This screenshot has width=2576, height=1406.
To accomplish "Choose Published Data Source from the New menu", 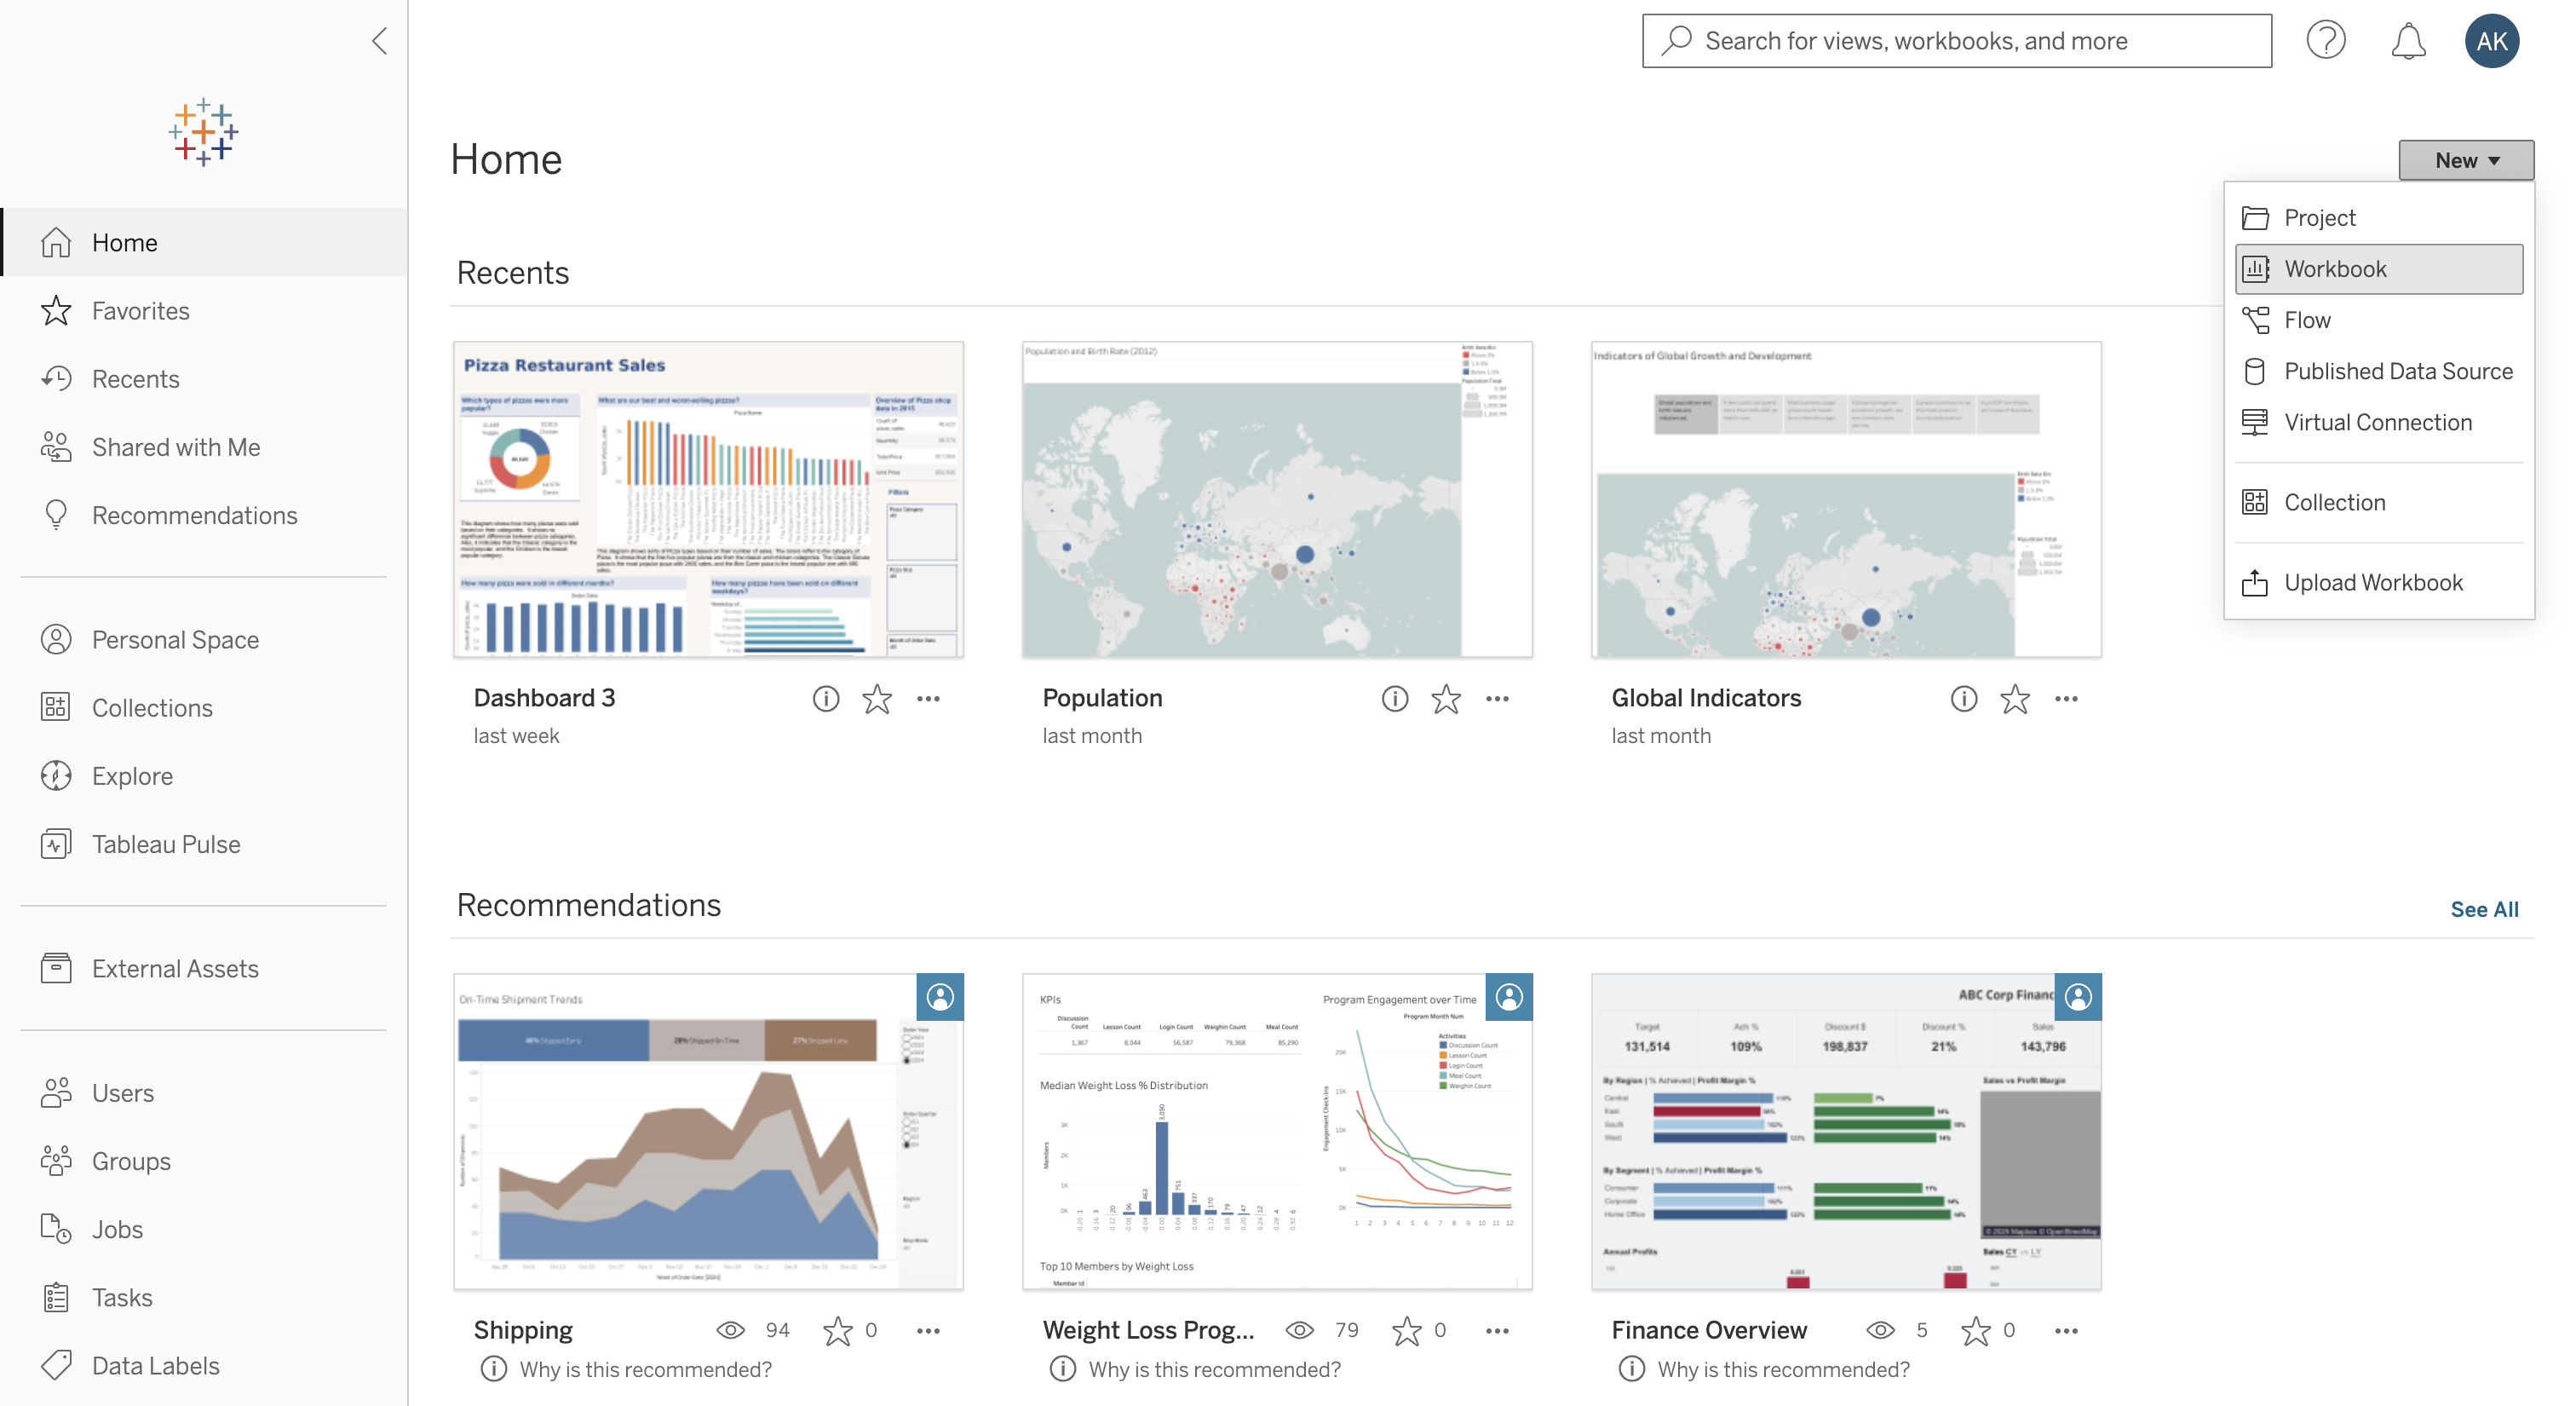I will pyautogui.click(x=2398, y=371).
